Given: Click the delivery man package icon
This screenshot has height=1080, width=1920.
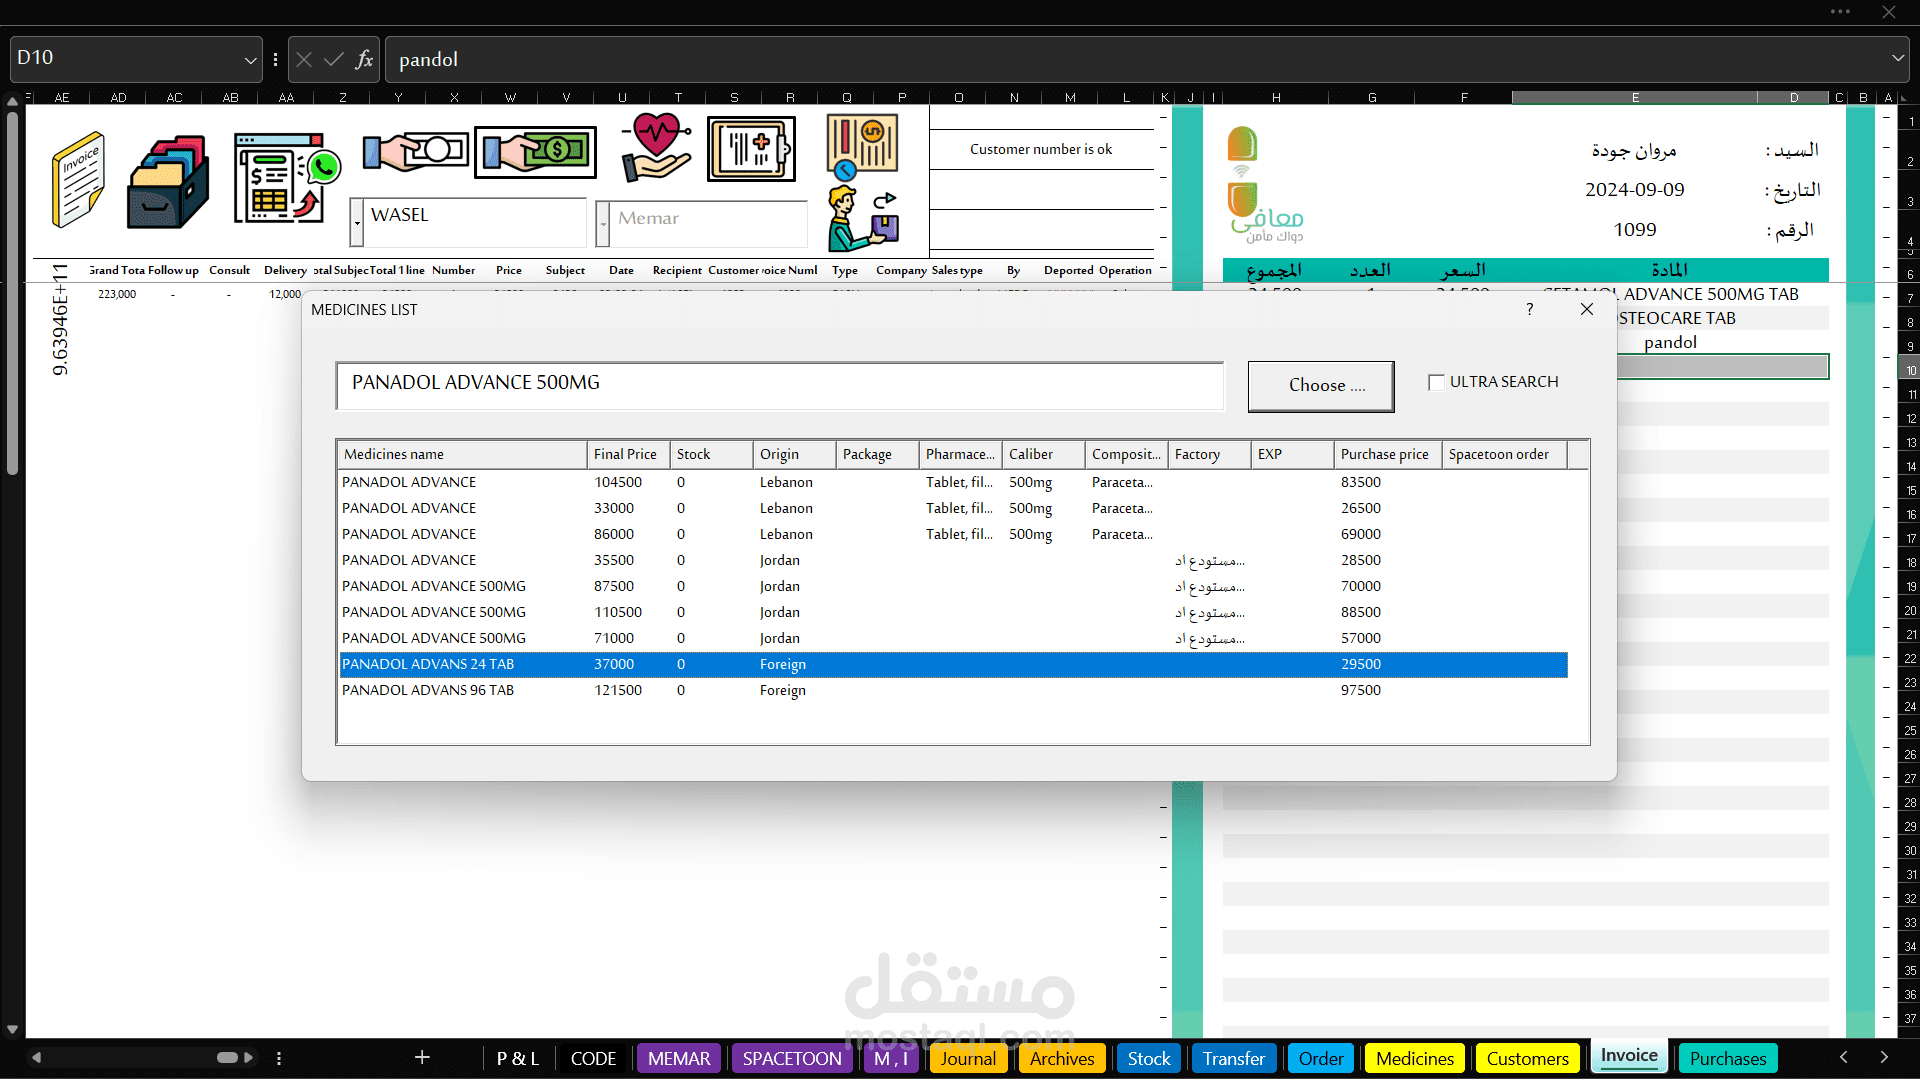Looking at the screenshot, I should pyautogui.click(x=863, y=219).
